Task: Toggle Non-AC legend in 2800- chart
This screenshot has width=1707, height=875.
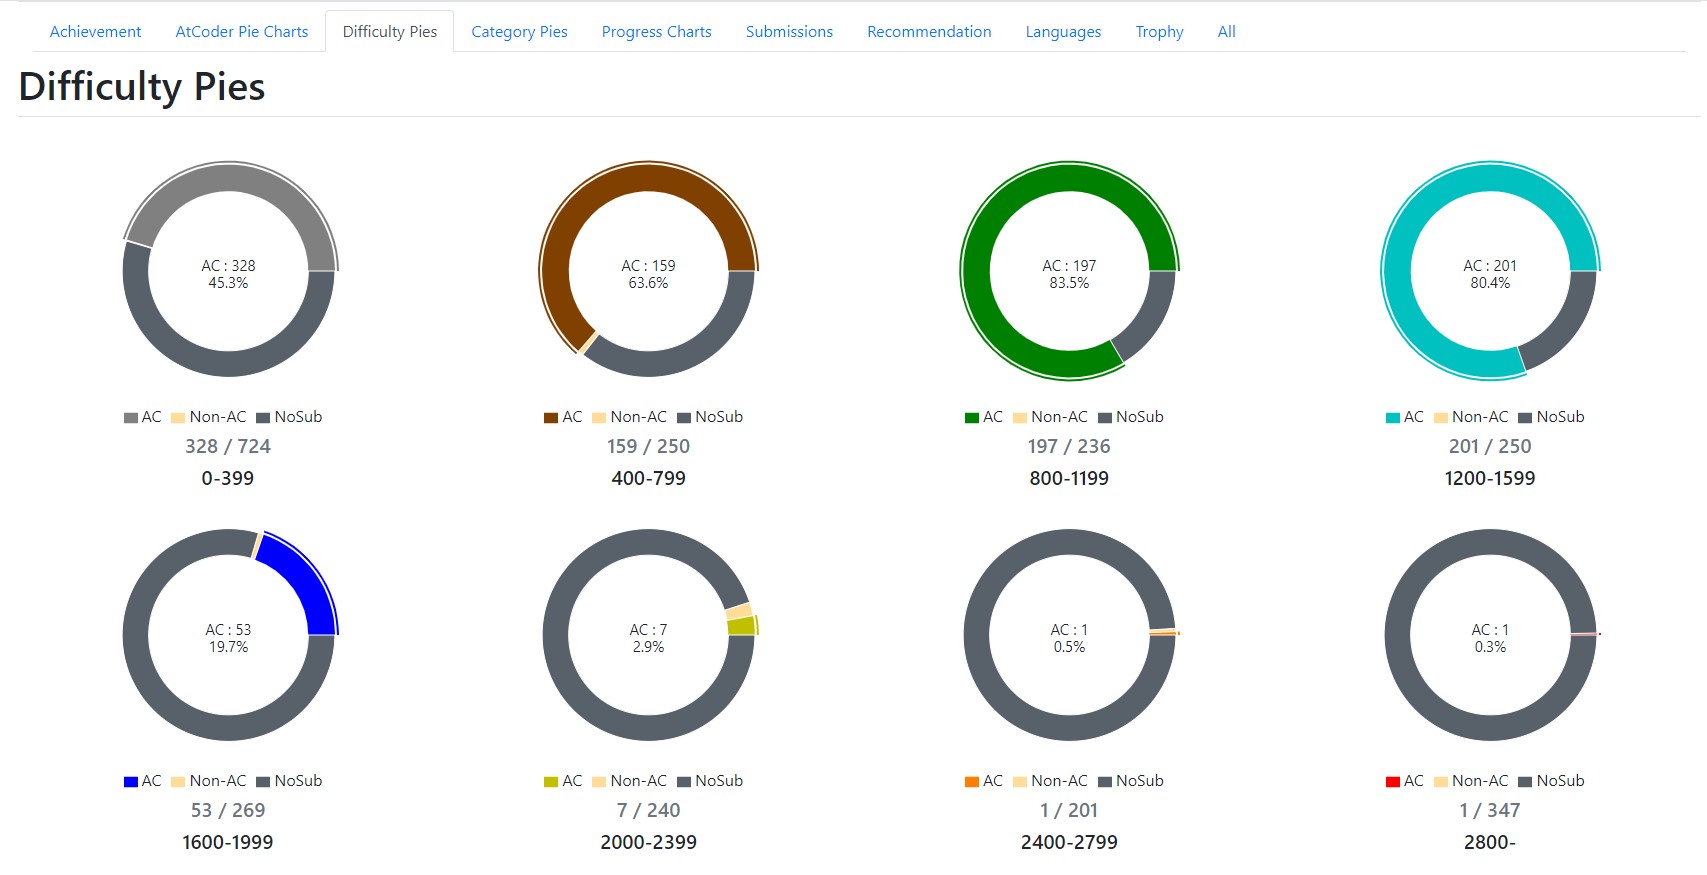Action: [x=1471, y=781]
